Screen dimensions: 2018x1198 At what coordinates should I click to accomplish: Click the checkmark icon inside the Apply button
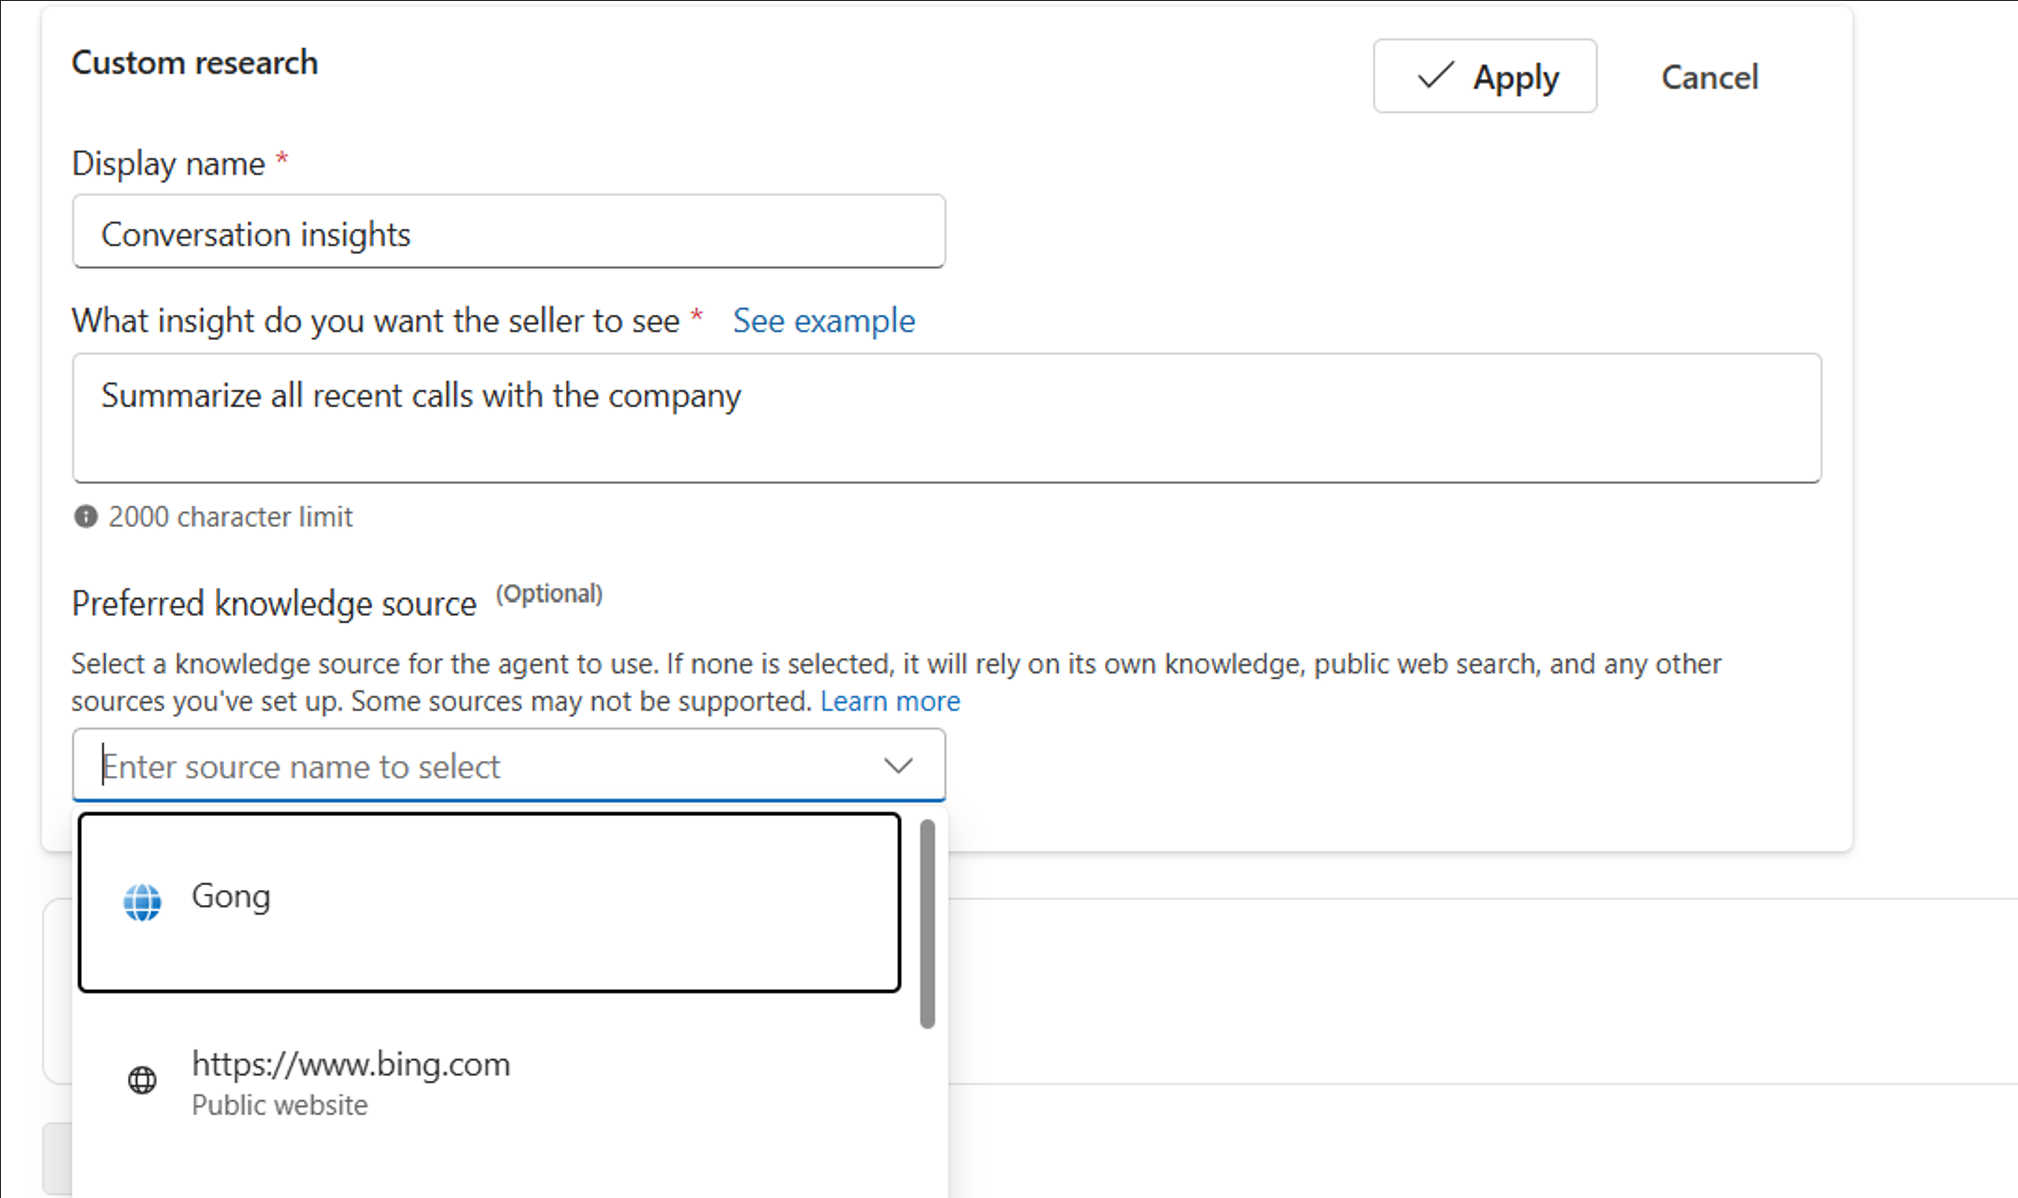[1434, 75]
